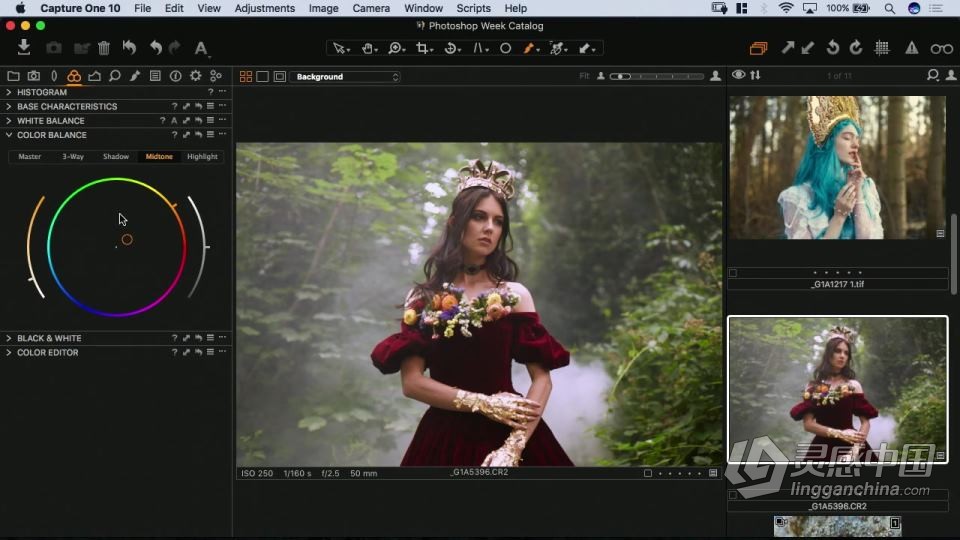Click the Reset adjustments icon
Image resolution: width=960 pixels, height=540 pixels.
click(x=129, y=47)
